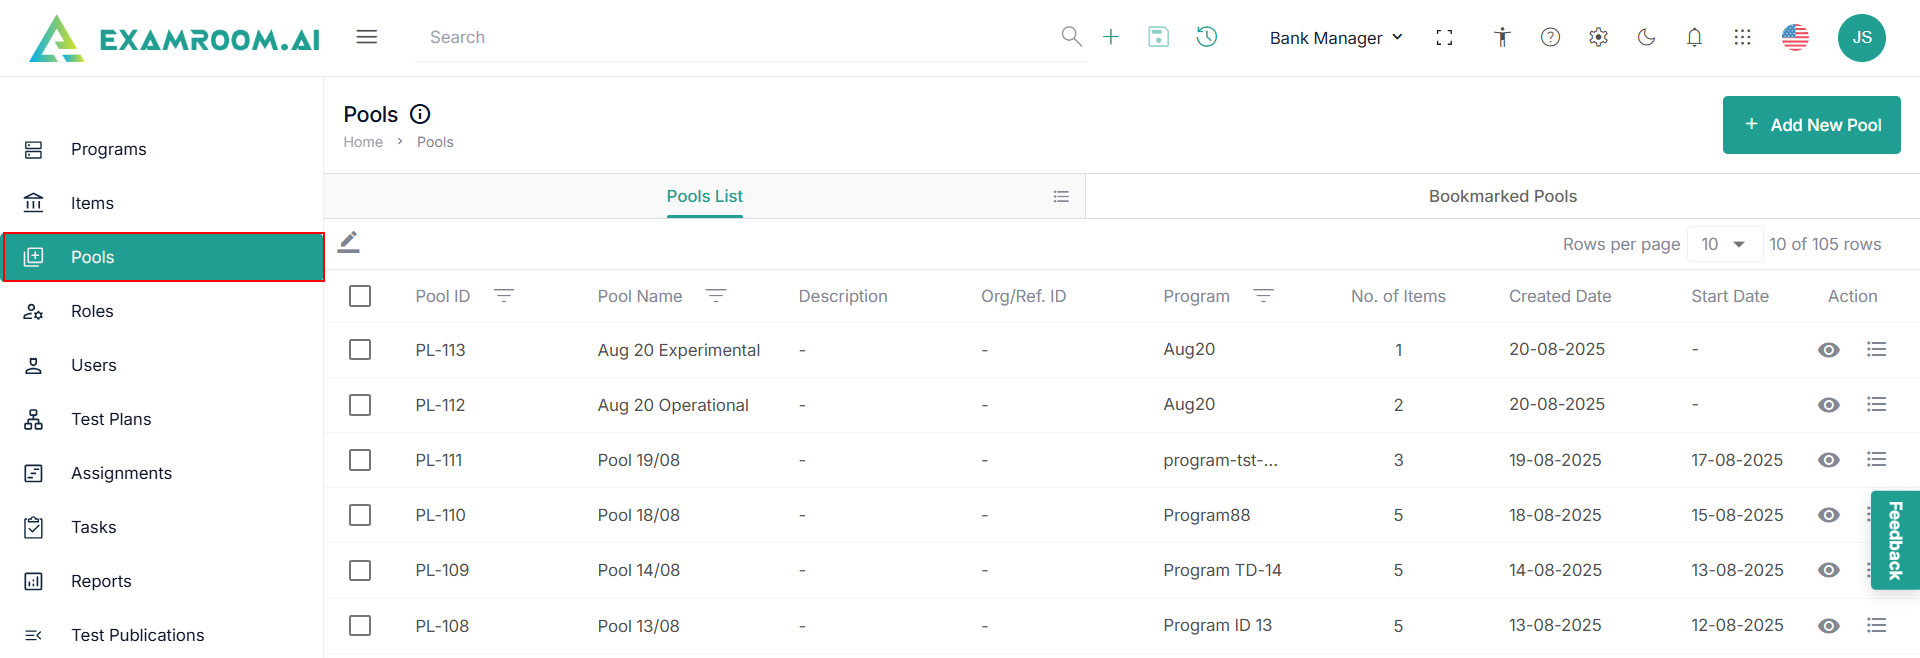Enter fullscreen mode icon

[1444, 37]
